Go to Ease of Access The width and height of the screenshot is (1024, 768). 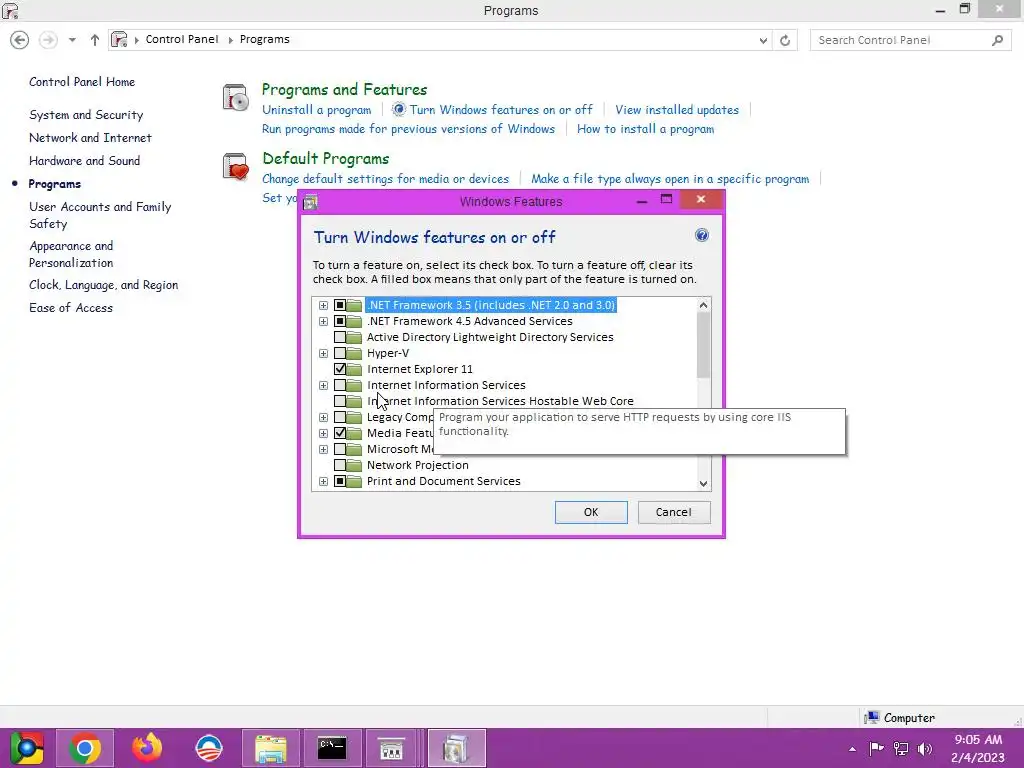pos(71,308)
